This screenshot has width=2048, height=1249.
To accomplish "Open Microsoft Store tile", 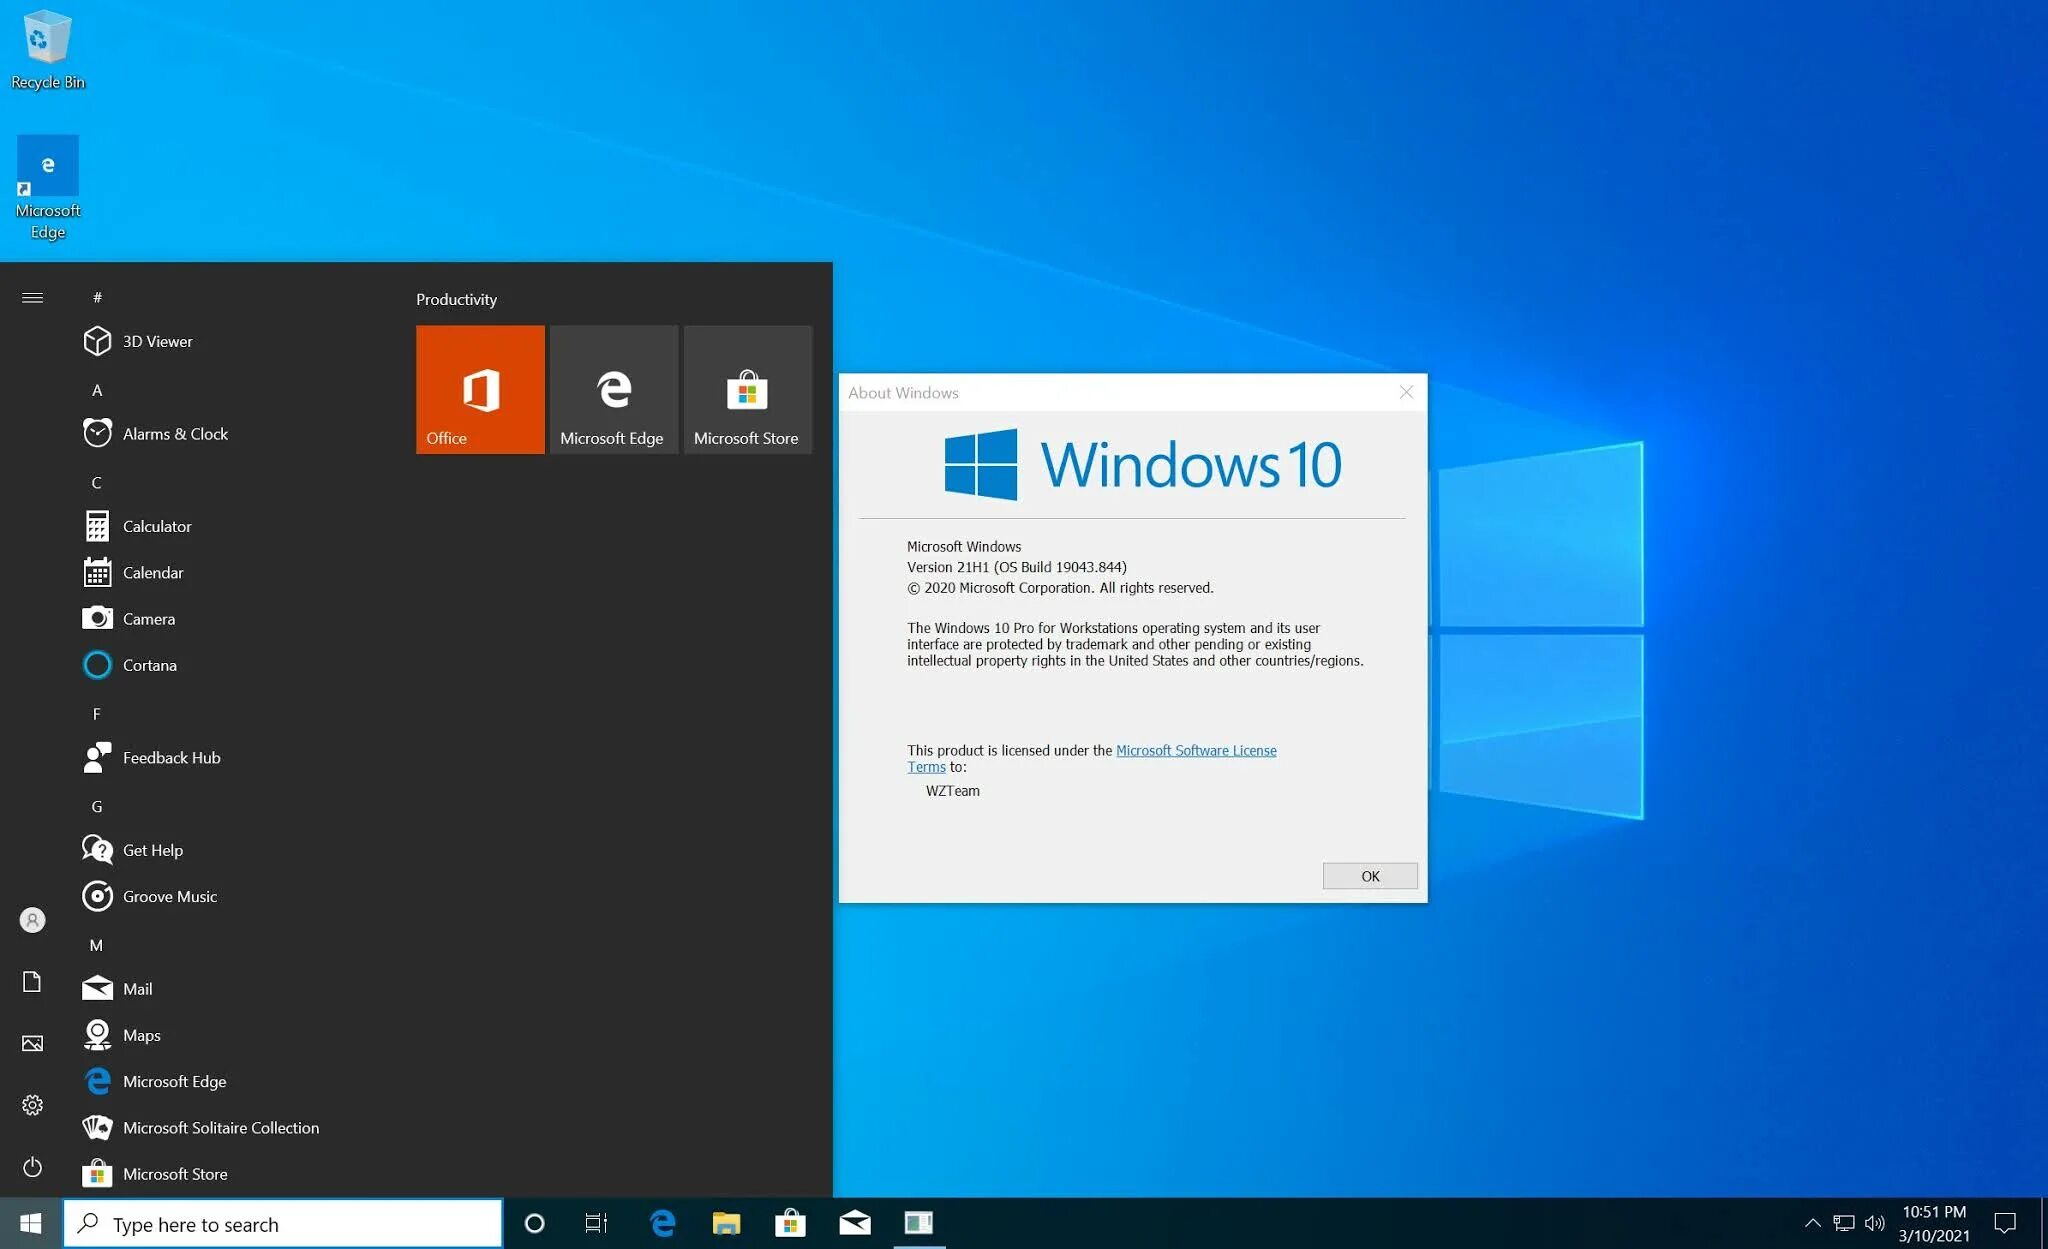I will 748,389.
